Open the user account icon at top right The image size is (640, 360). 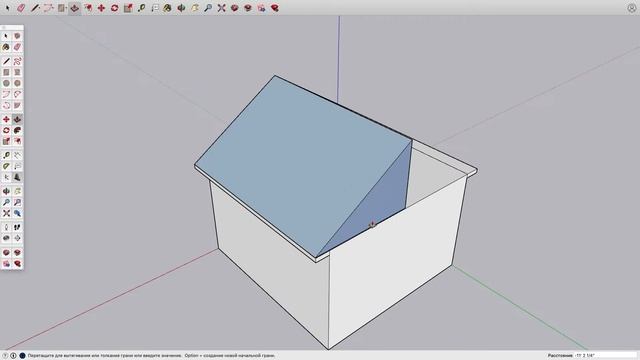[631, 8]
